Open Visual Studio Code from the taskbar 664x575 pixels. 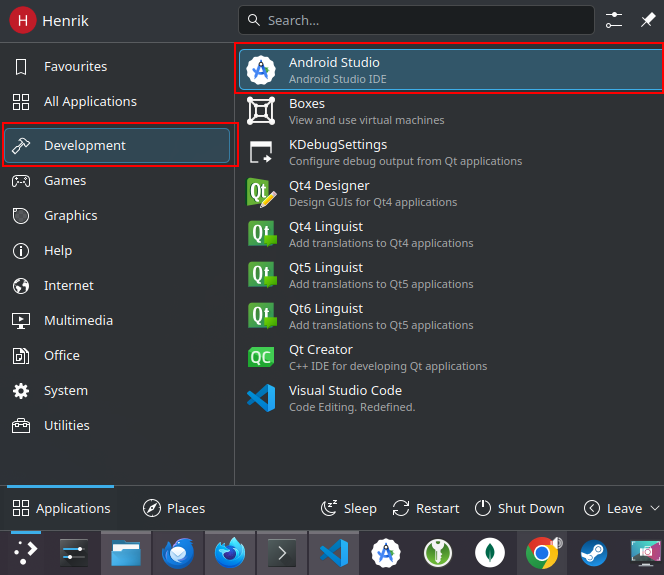pos(334,553)
